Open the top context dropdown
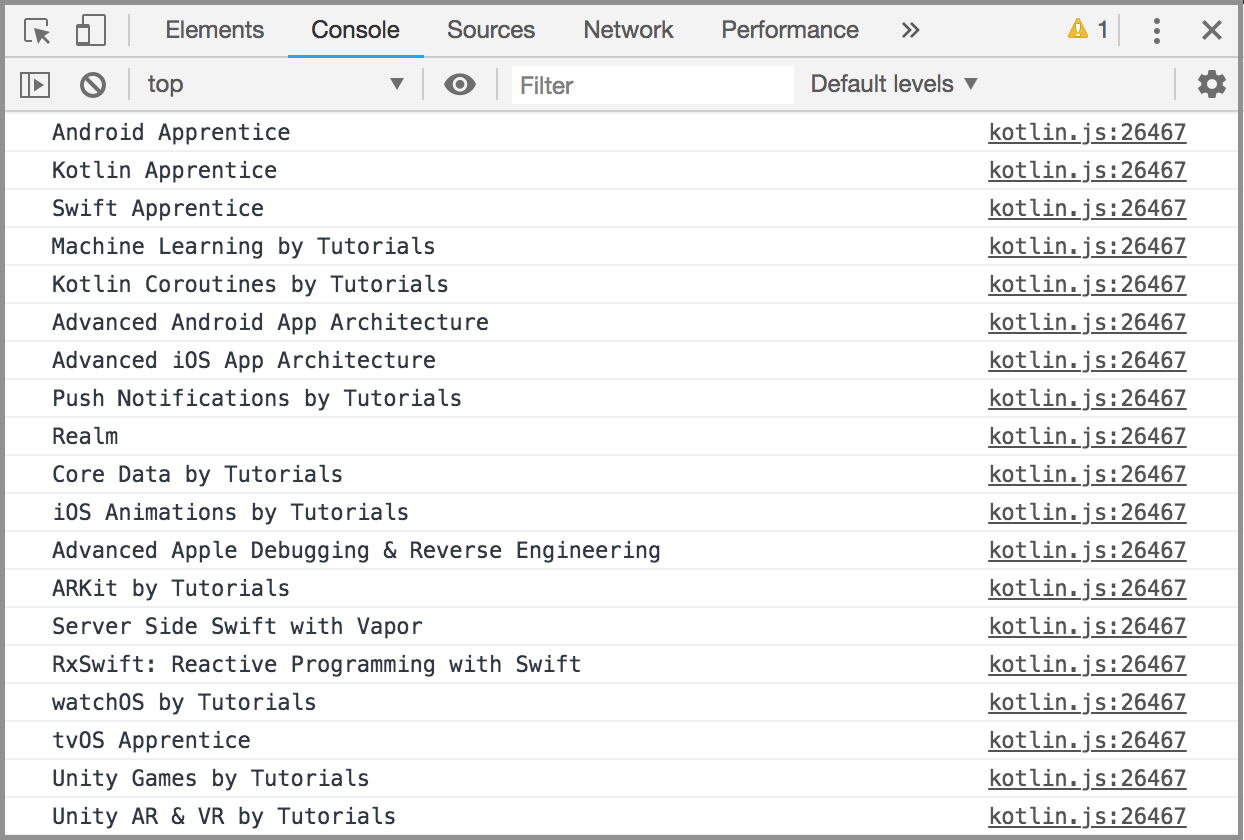The width and height of the screenshot is (1244, 840). [275, 85]
